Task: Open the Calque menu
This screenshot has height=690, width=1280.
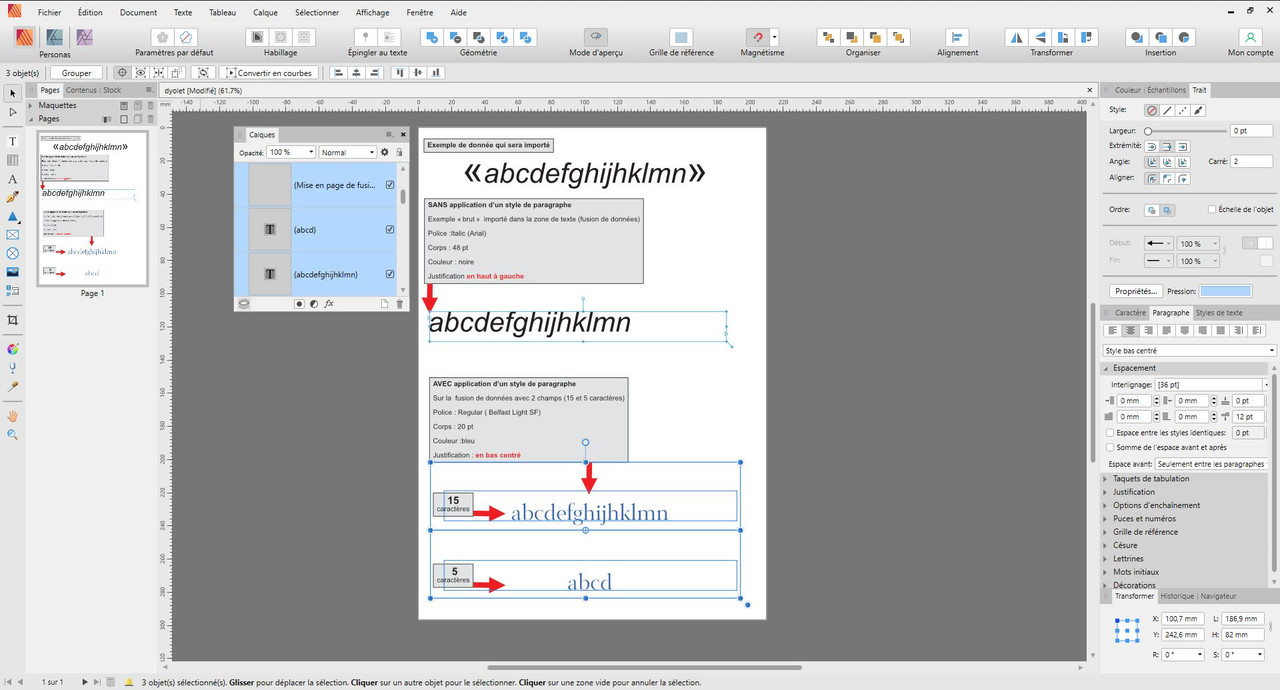Action: point(266,13)
